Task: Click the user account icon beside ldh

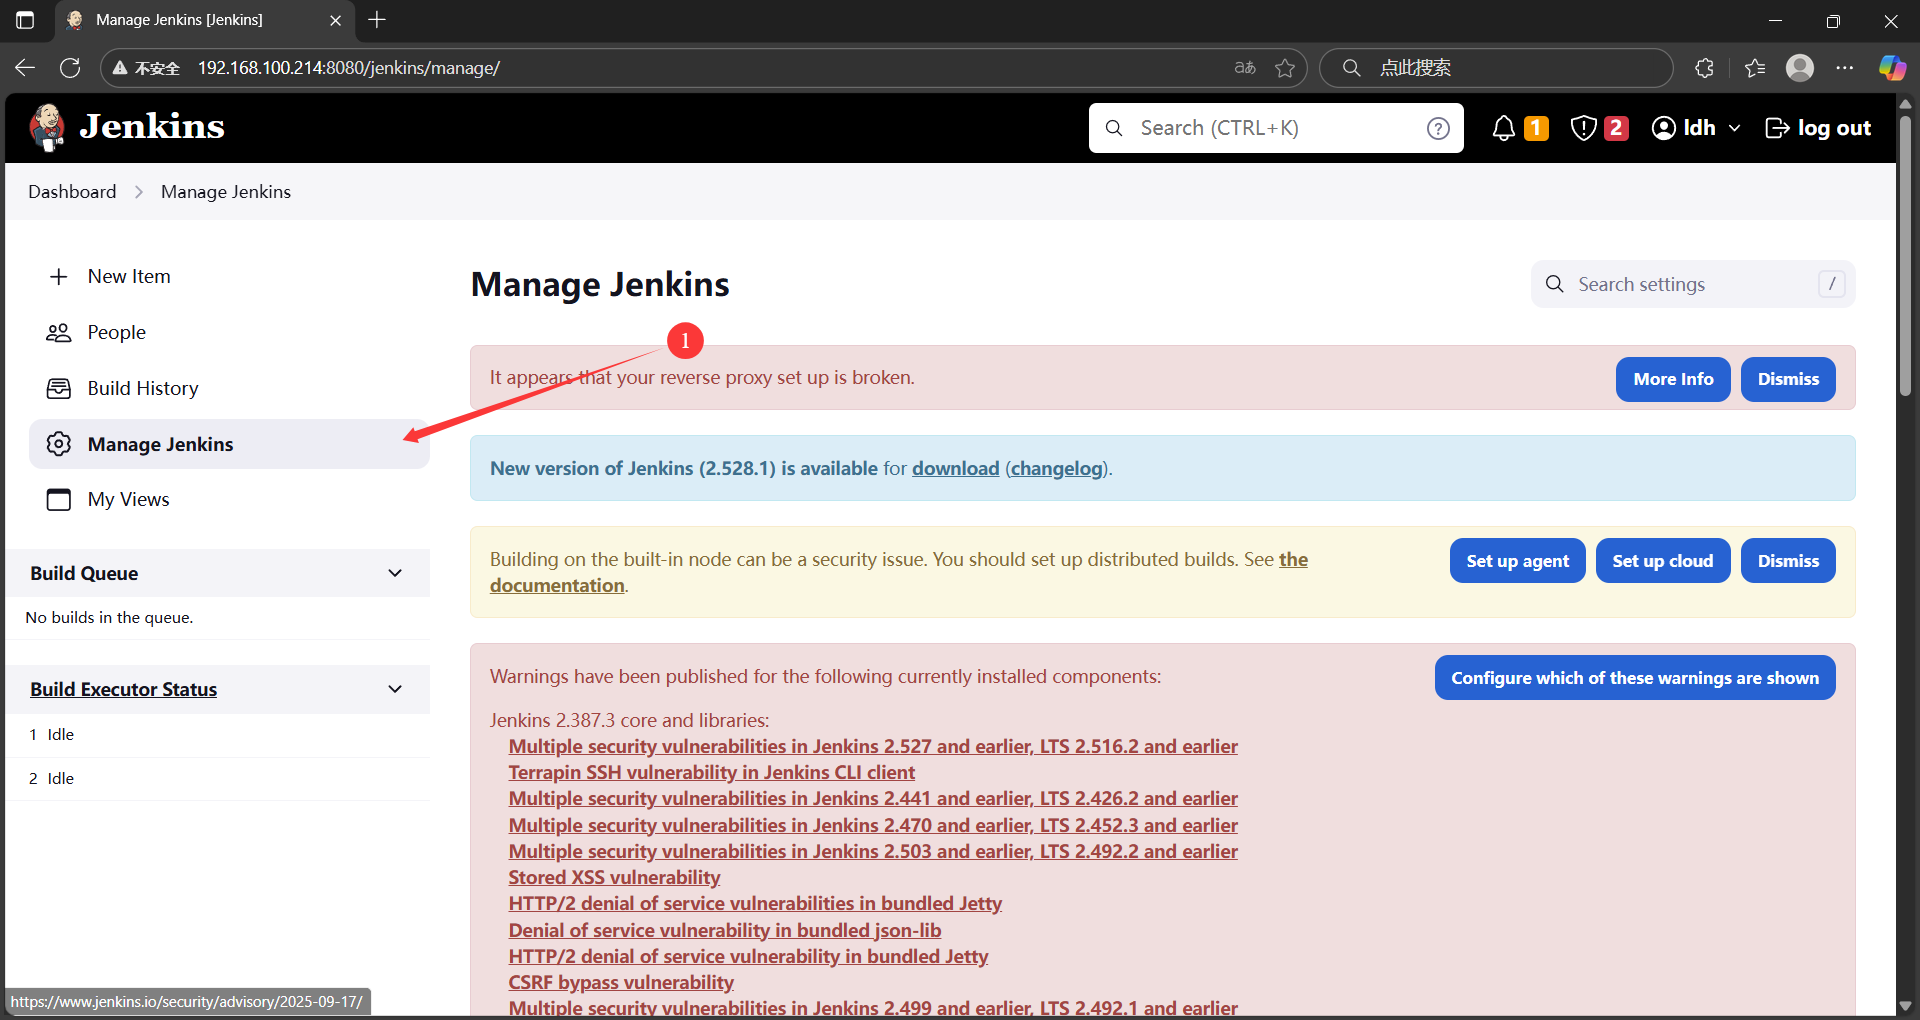Action: click(x=1663, y=128)
